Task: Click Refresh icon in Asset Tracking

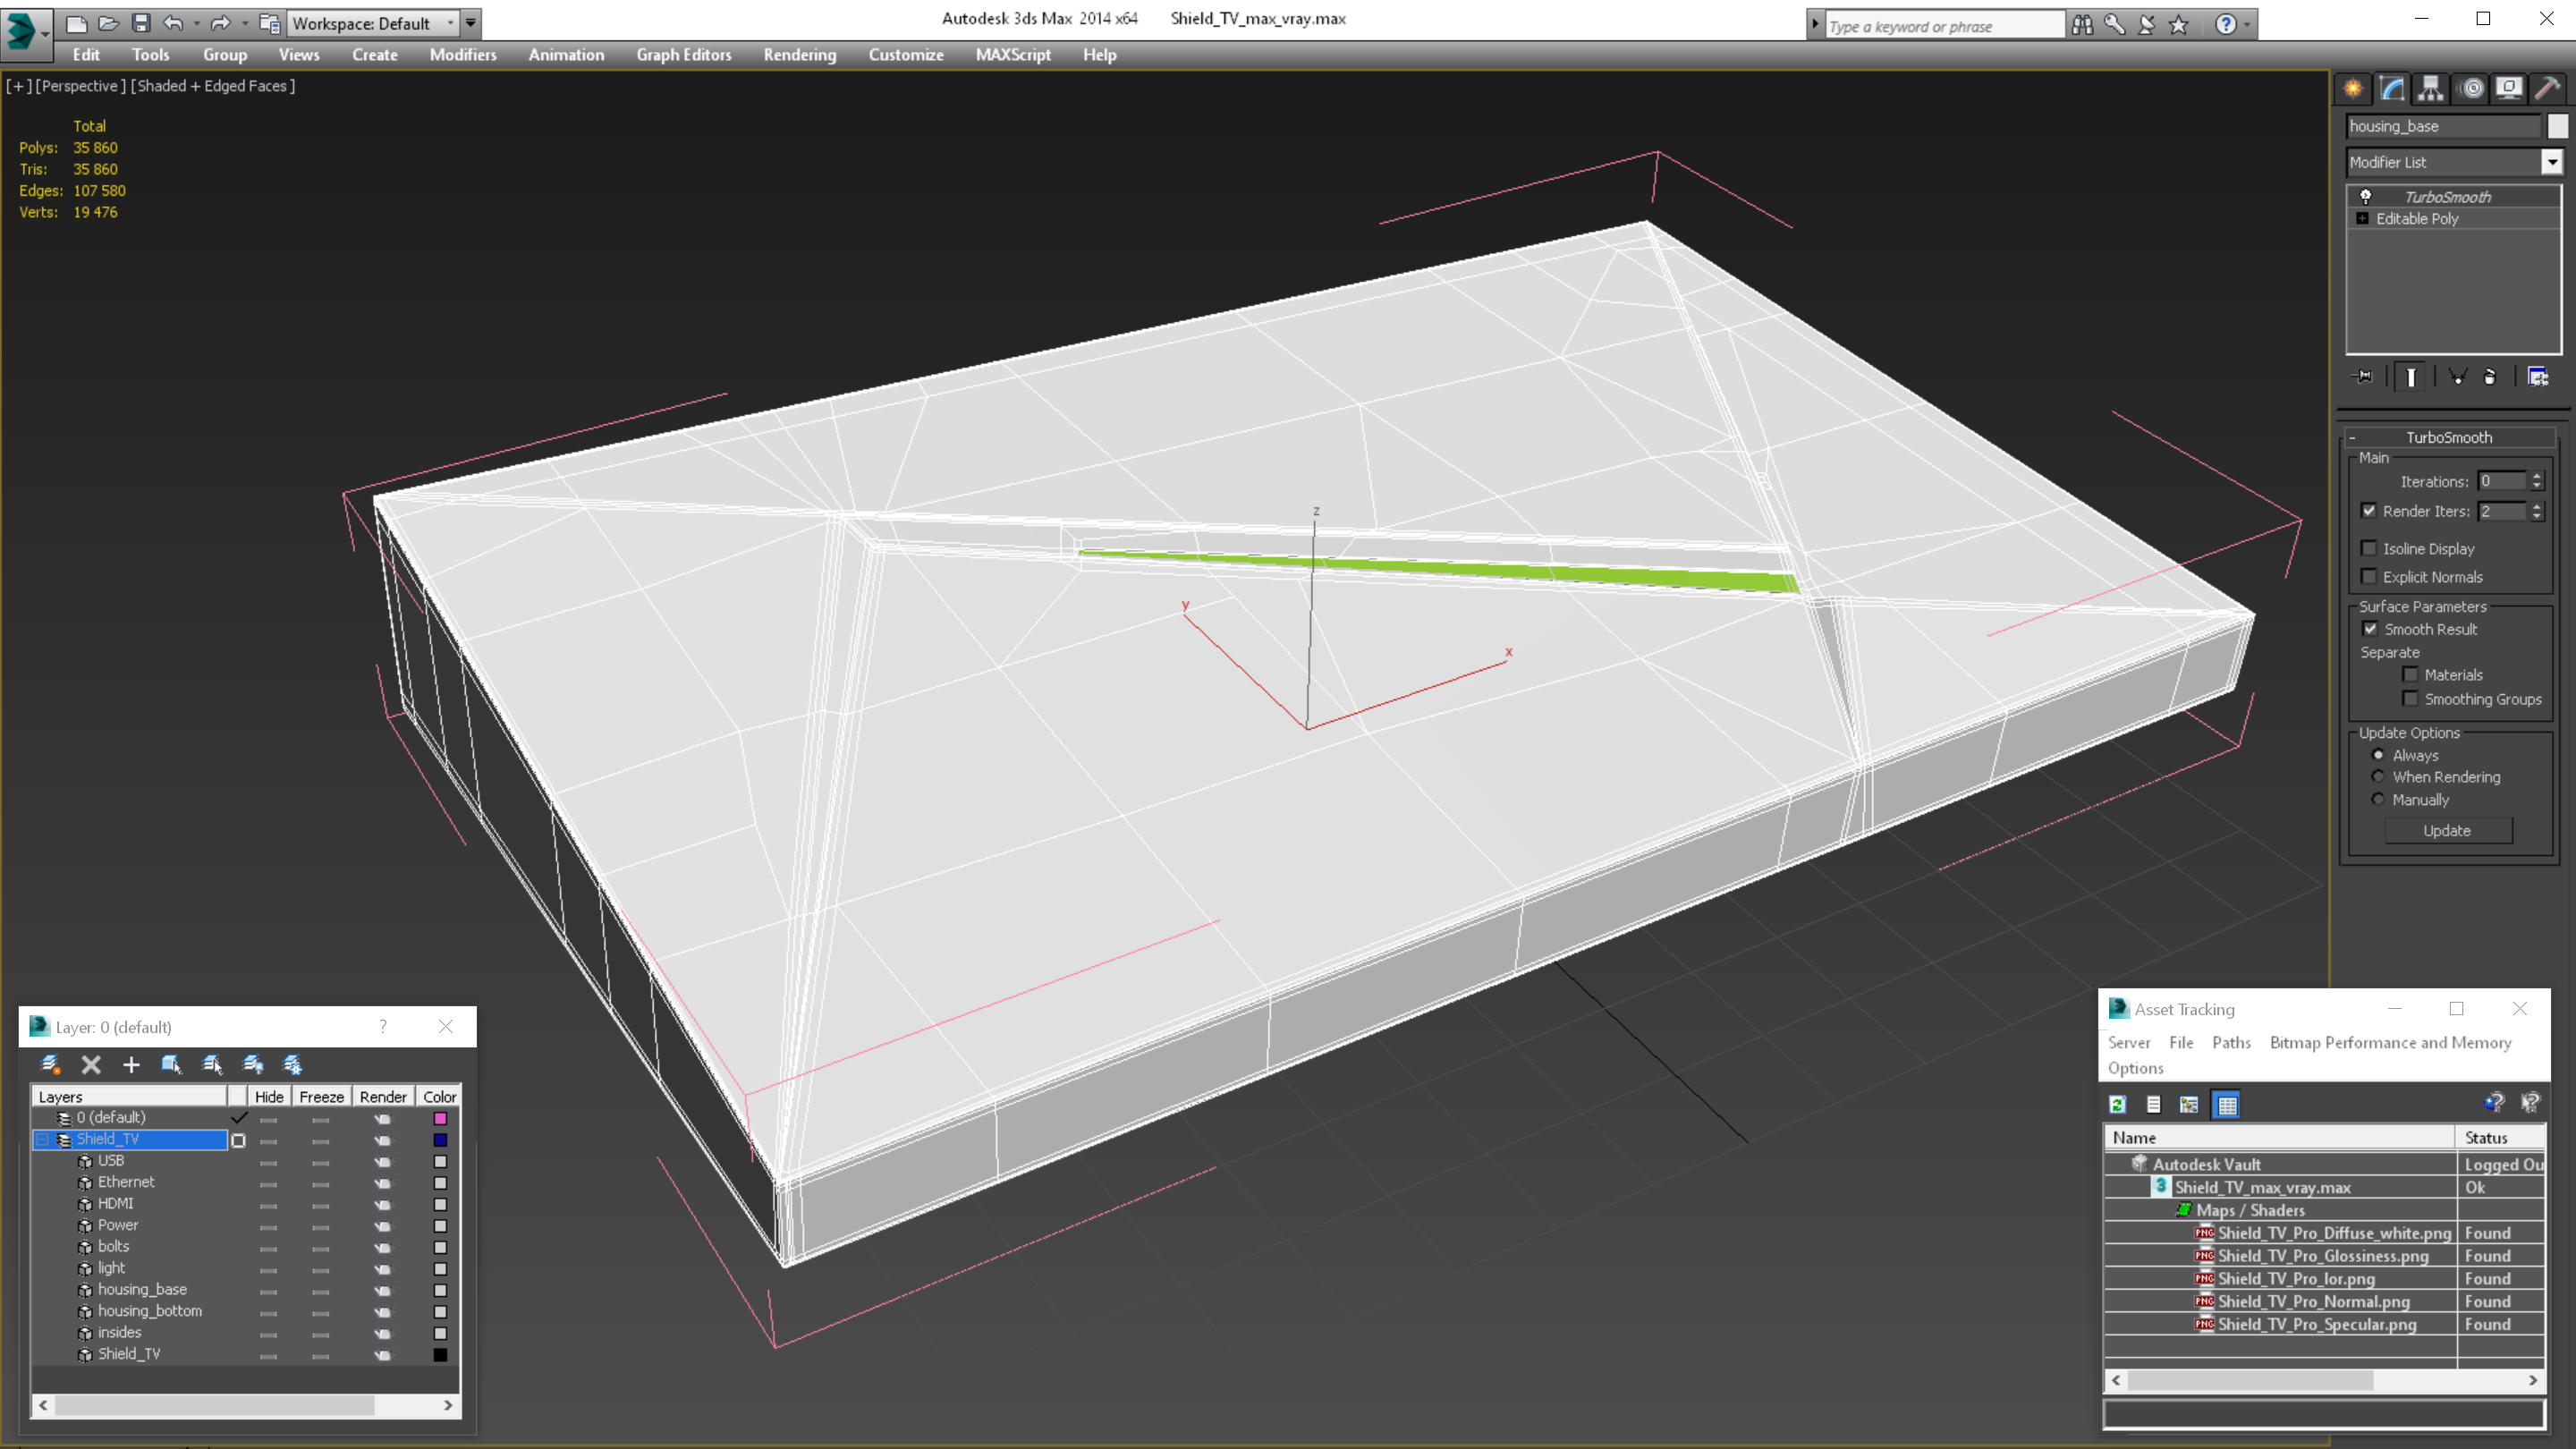Action: [x=2117, y=1104]
